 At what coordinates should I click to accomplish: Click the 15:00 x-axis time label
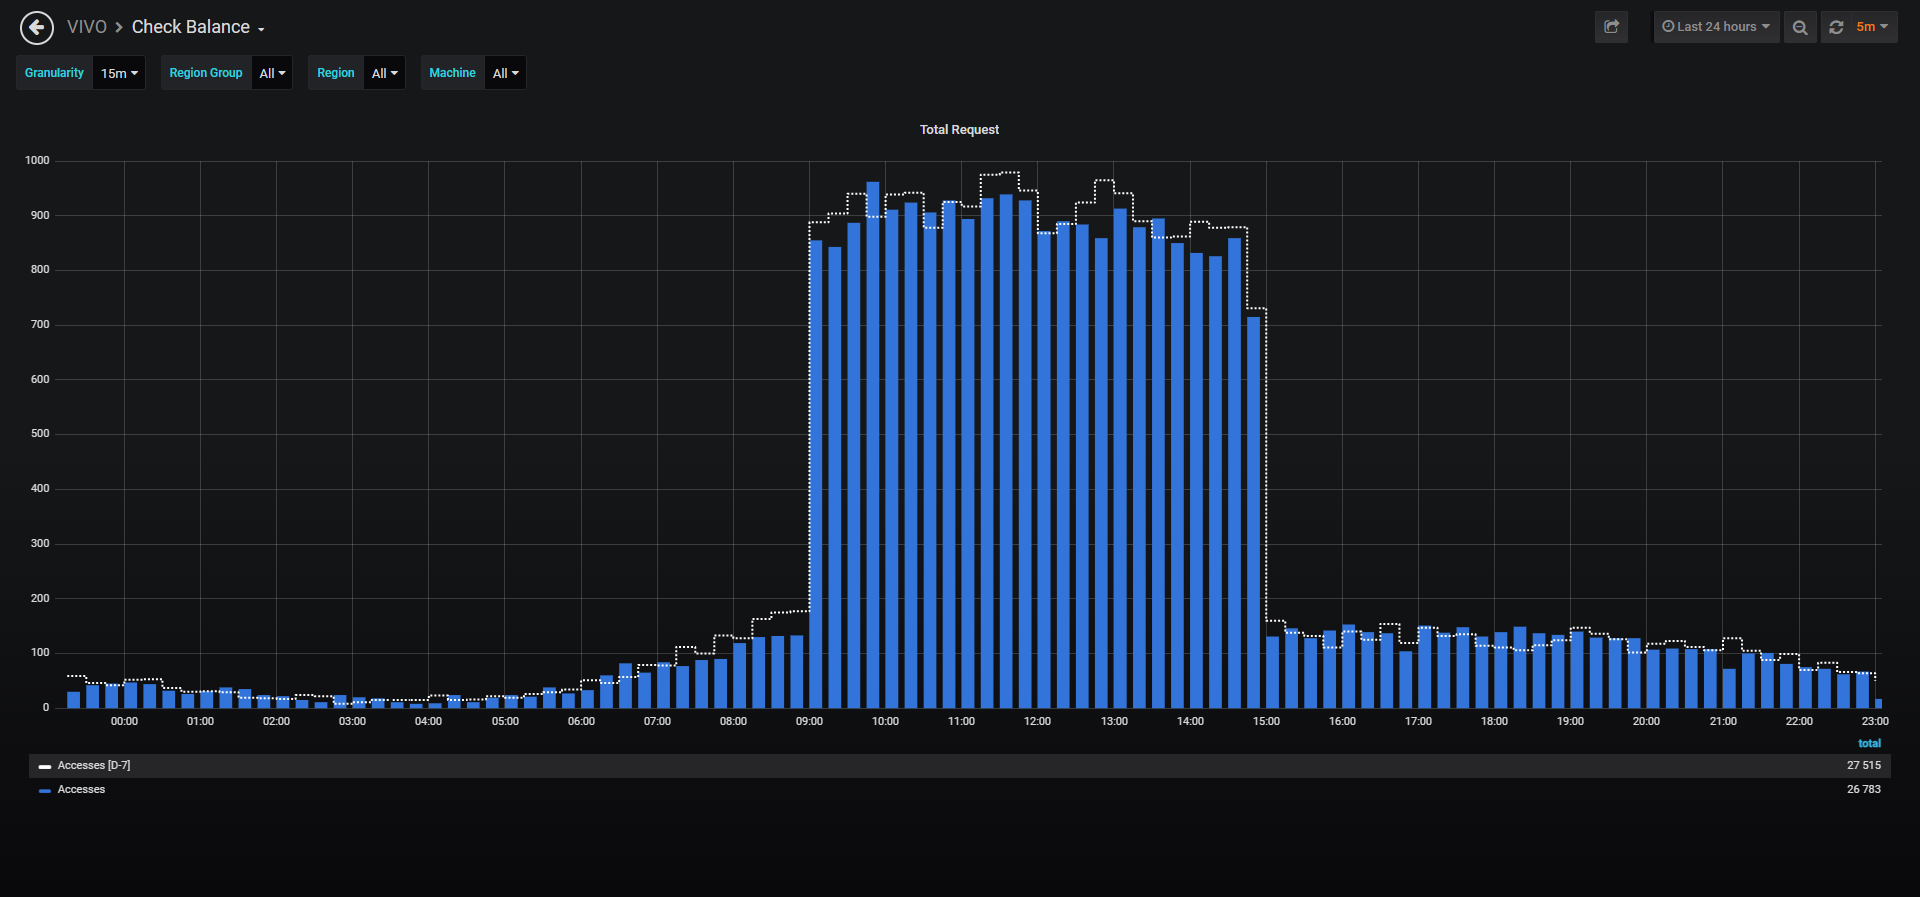(x=1266, y=722)
